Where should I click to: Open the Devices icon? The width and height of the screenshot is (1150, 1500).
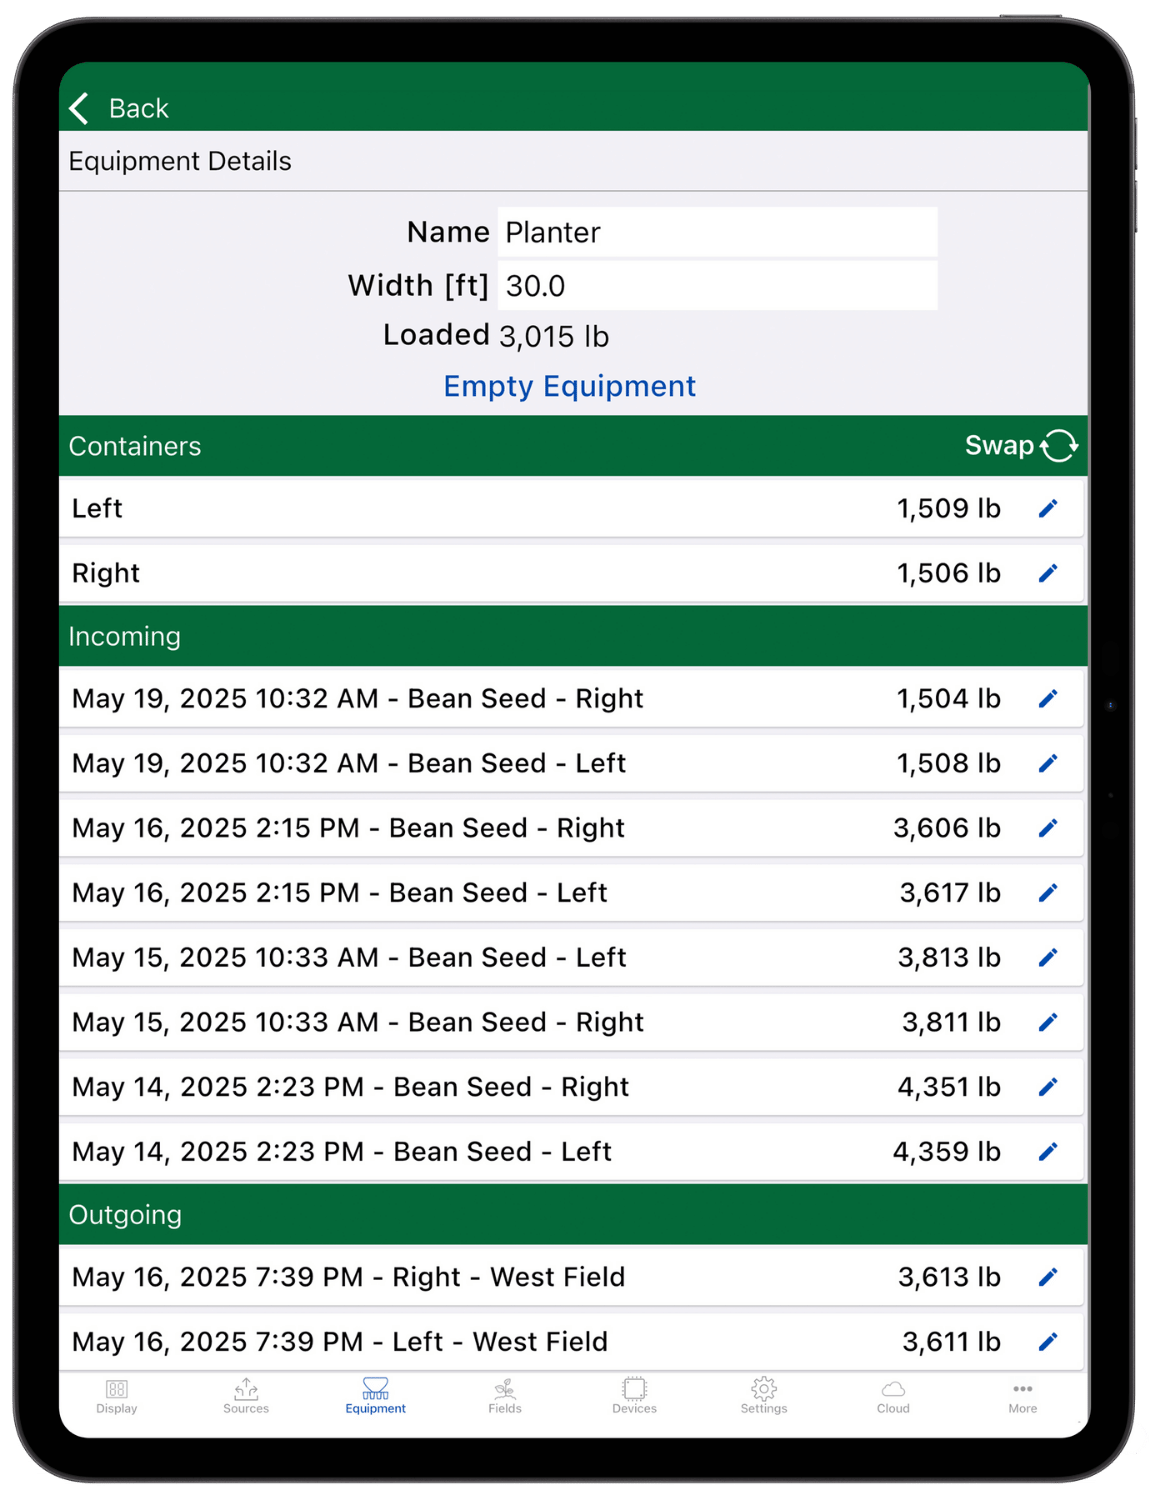click(634, 1390)
